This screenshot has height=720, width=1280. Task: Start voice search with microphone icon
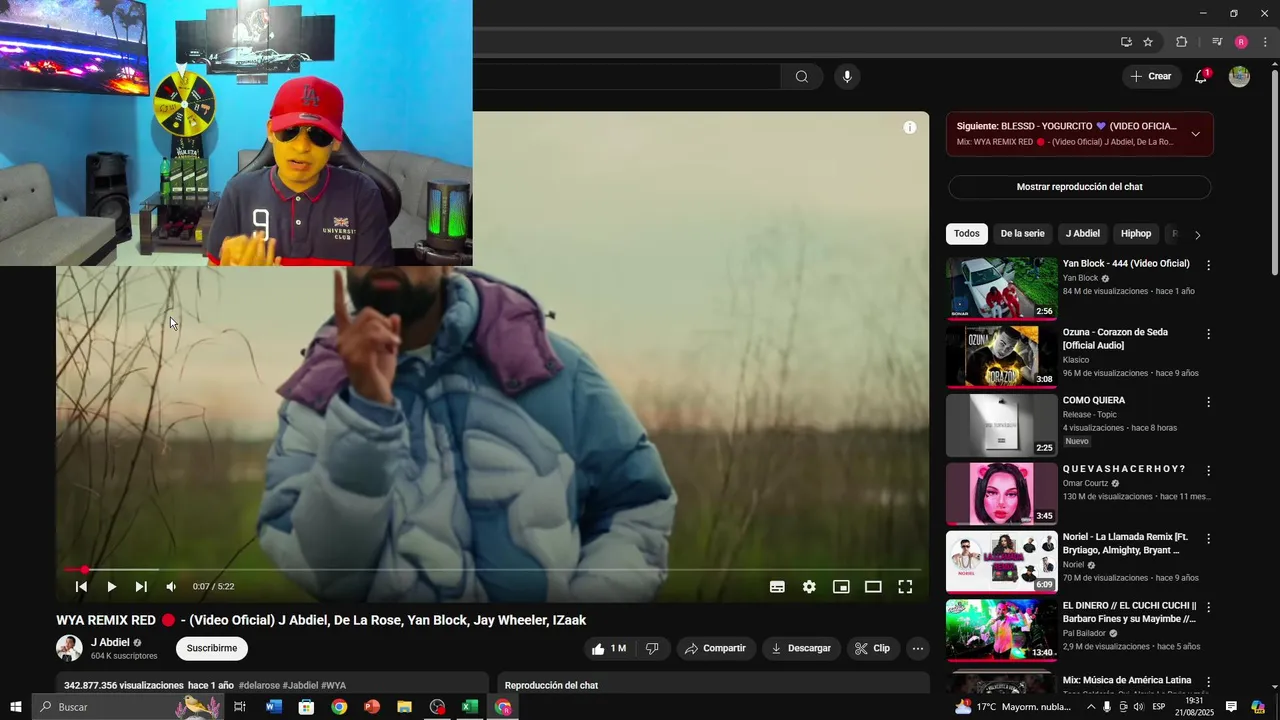point(847,77)
